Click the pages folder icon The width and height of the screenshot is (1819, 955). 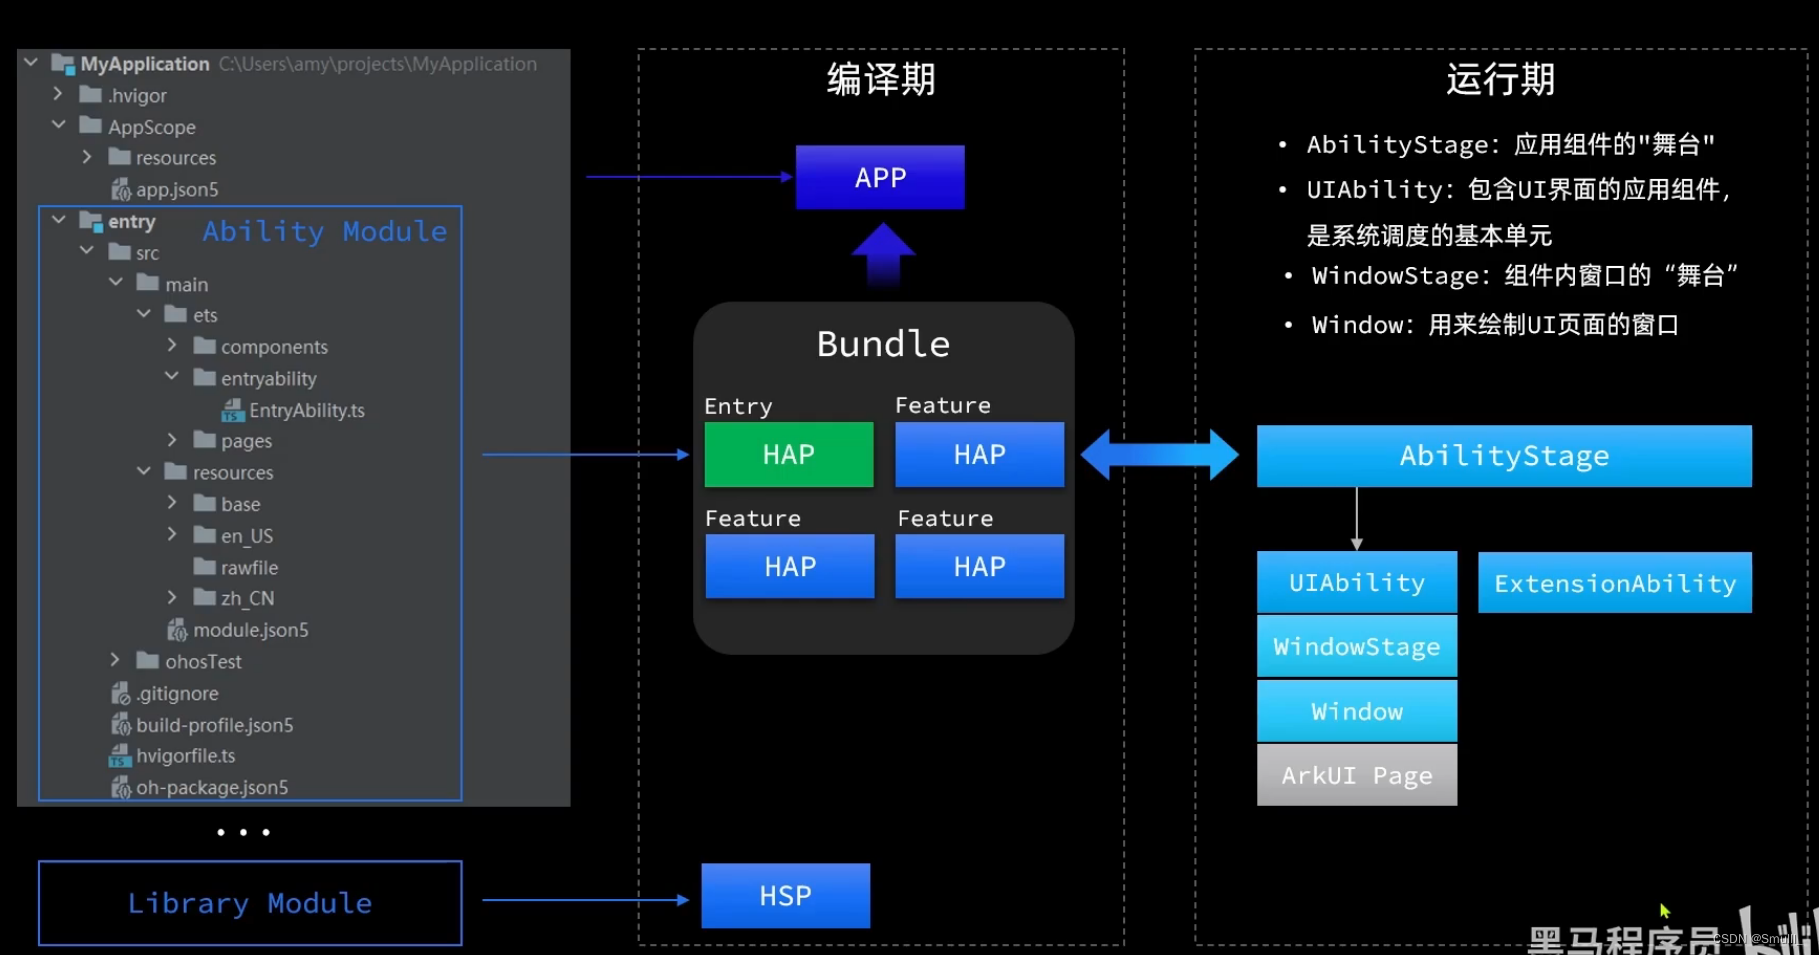205,440
